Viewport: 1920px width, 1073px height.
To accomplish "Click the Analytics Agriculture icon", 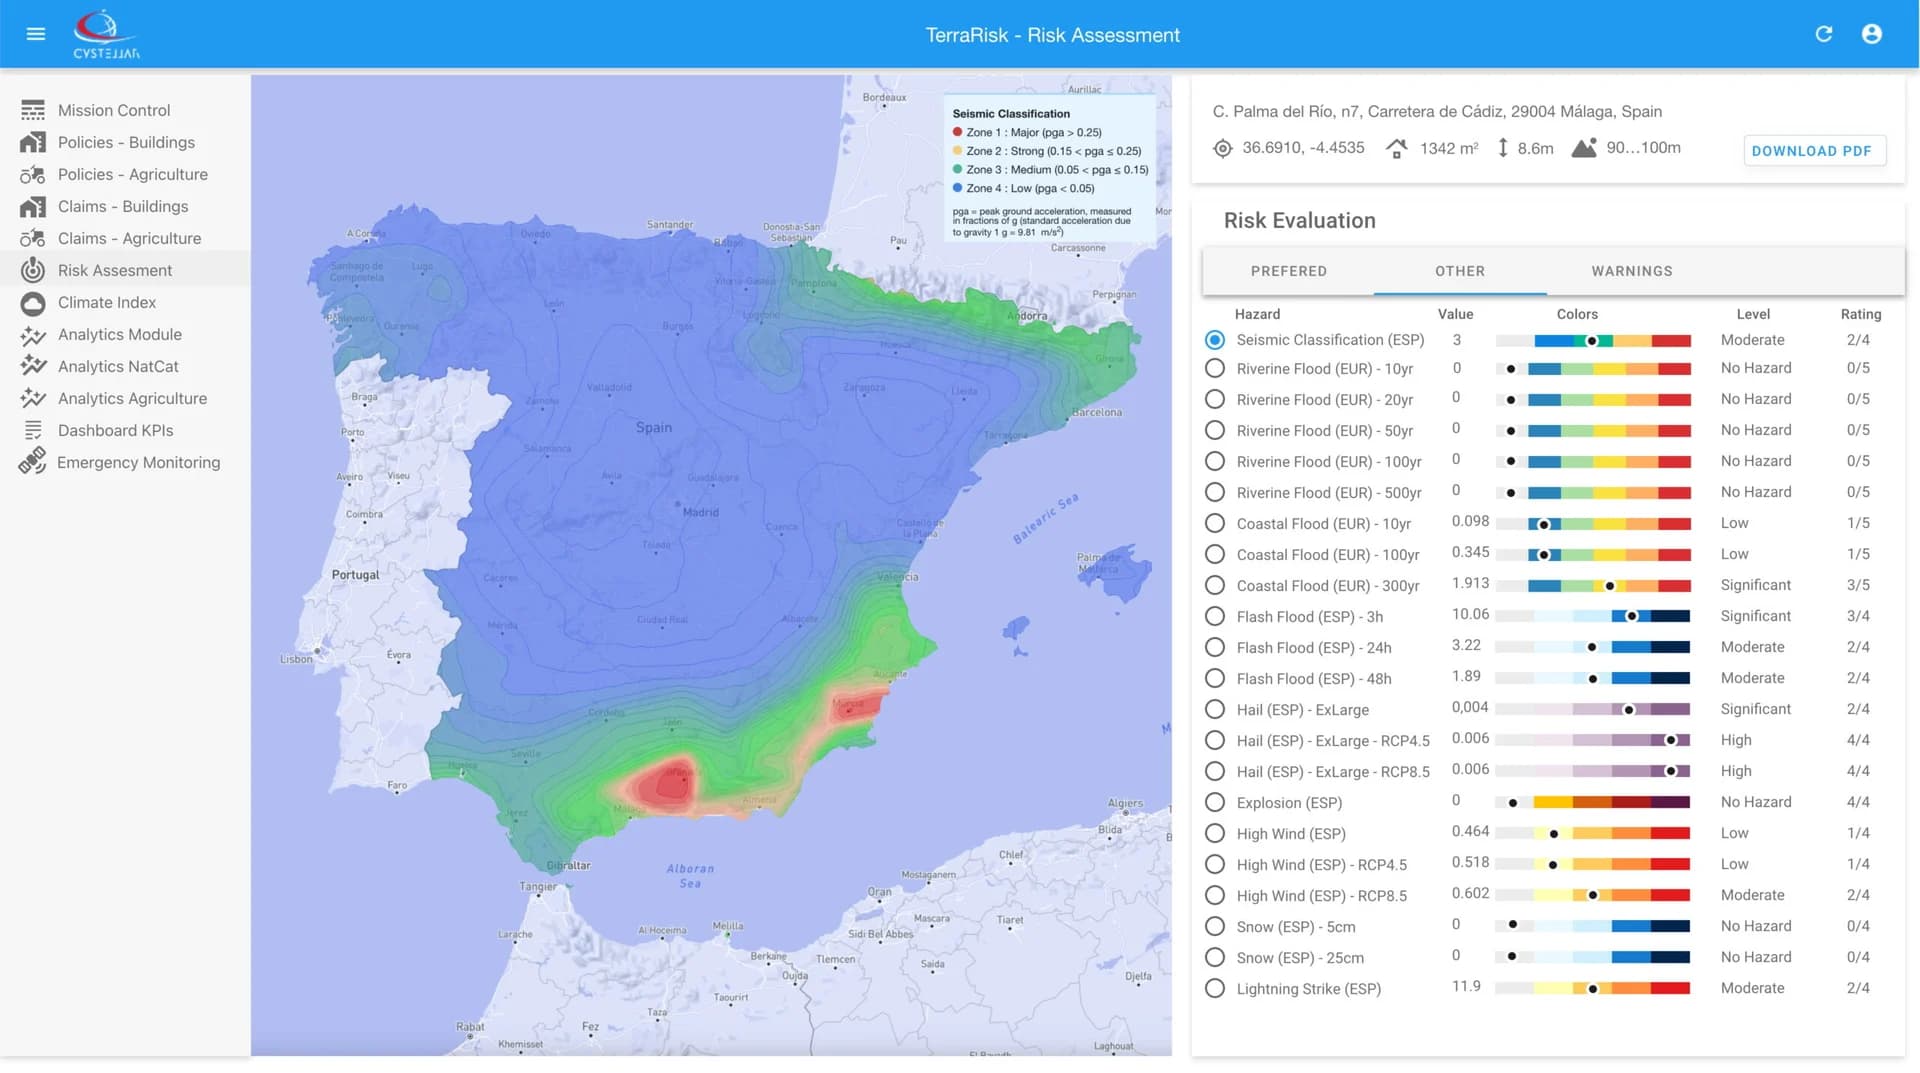I will (x=33, y=398).
